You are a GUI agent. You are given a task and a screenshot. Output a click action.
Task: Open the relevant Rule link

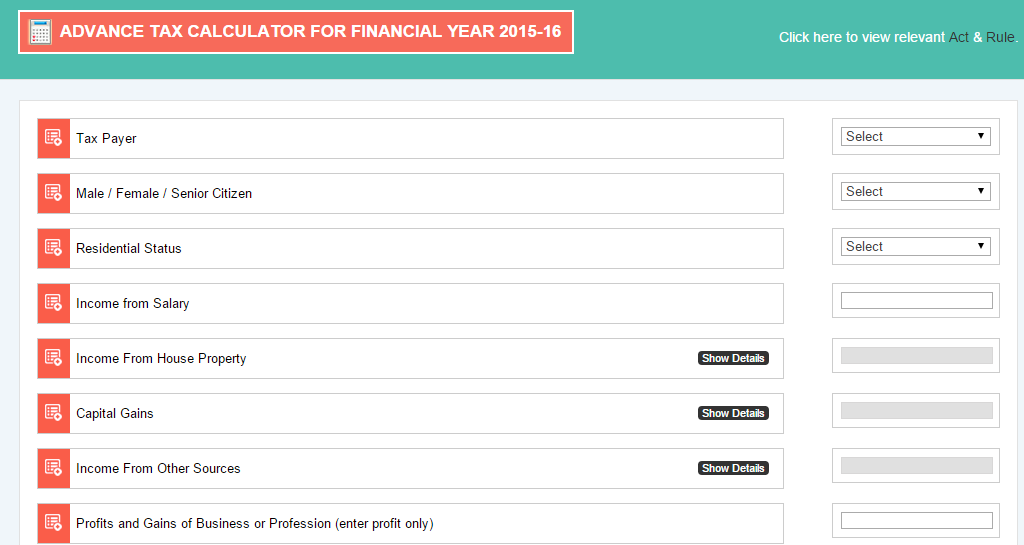[x=1000, y=37]
